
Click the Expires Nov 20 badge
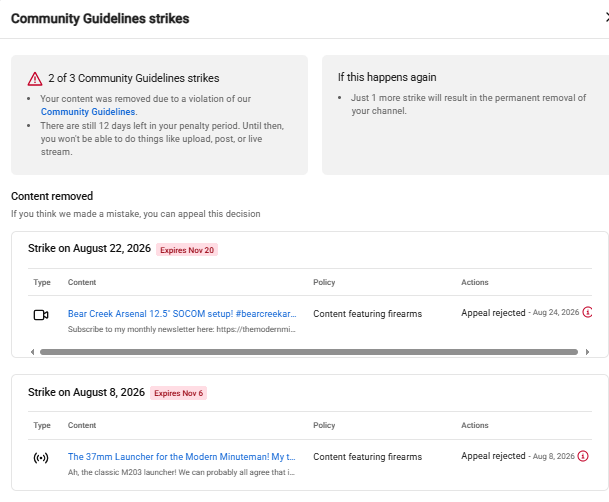click(187, 250)
